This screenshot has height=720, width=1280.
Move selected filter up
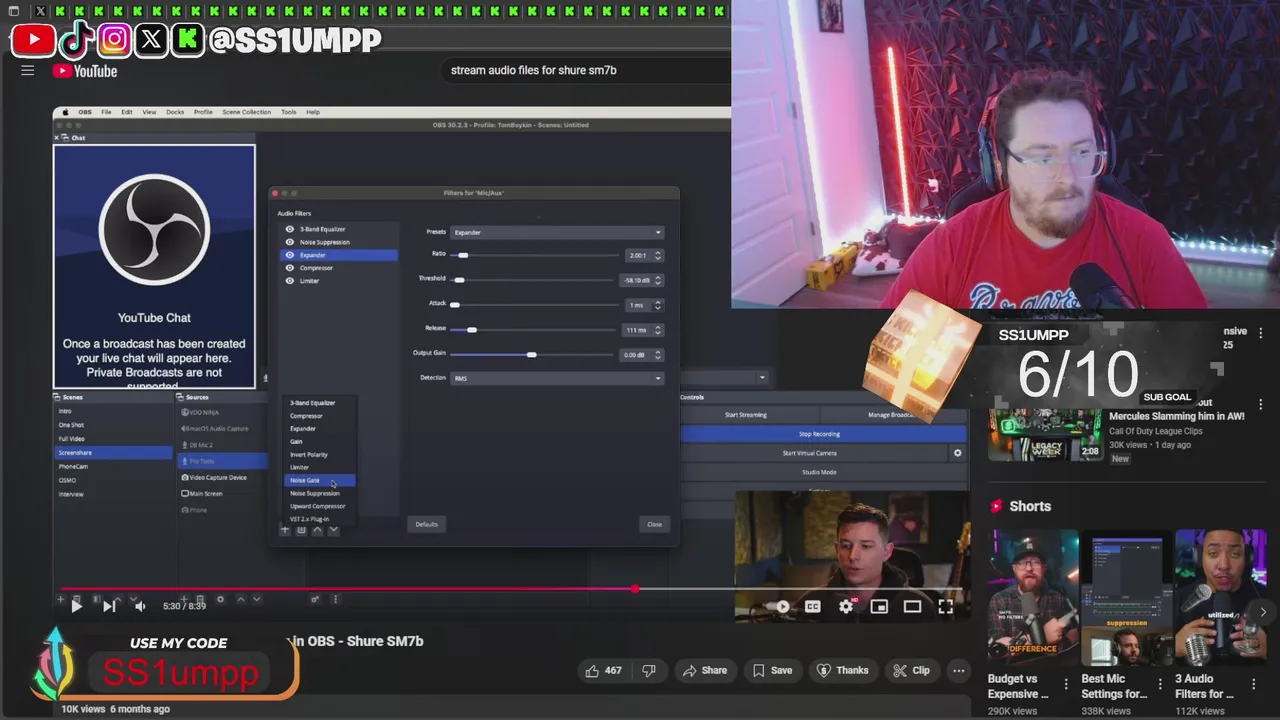coord(317,530)
